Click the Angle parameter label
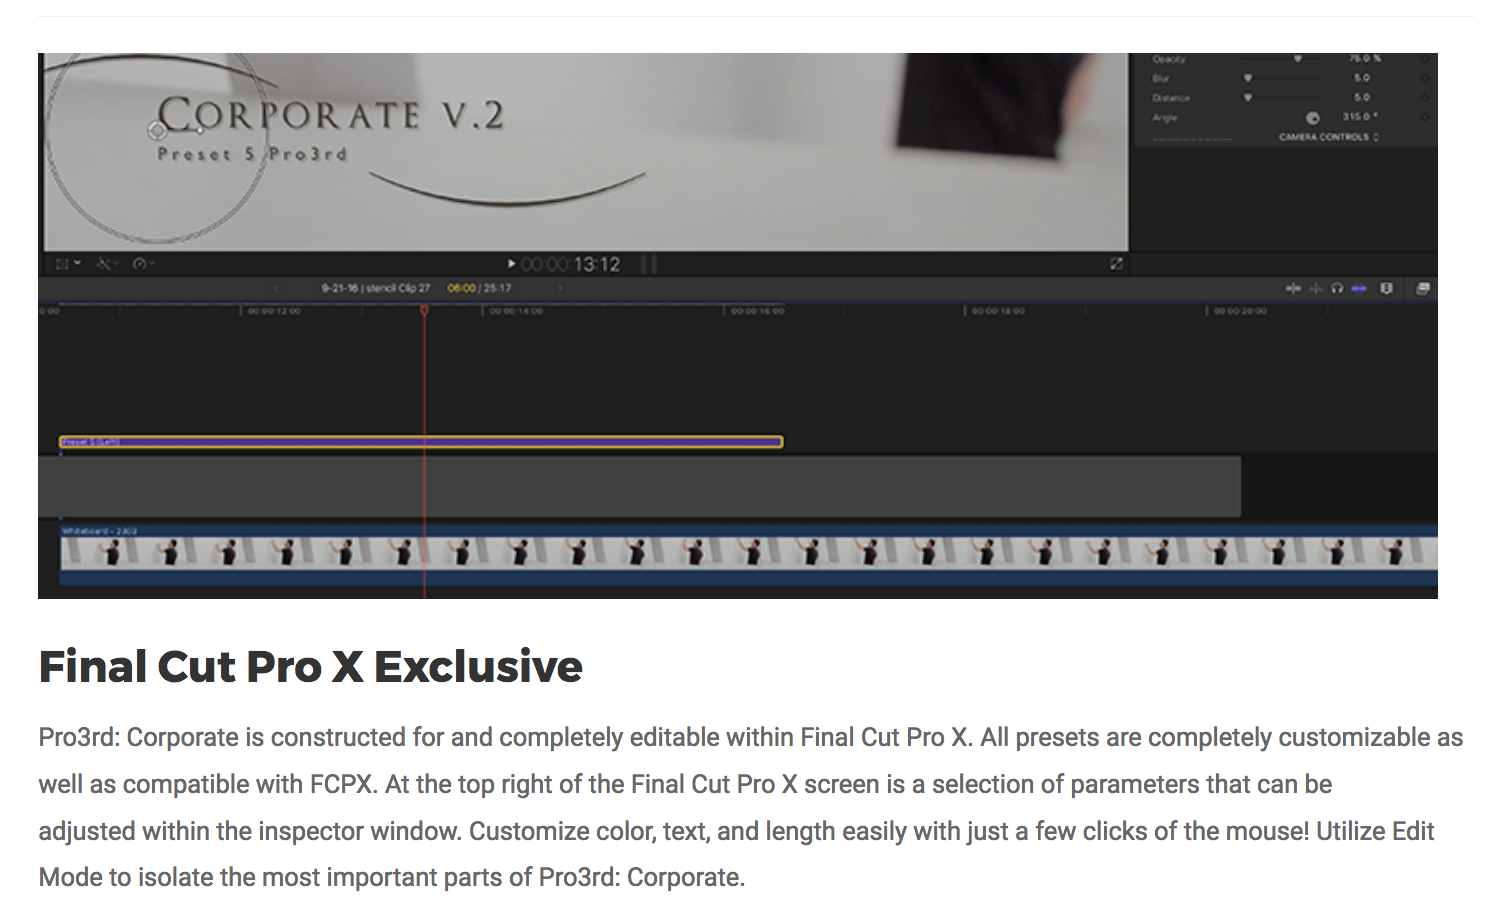Image resolution: width=1500 pixels, height=912 pixels. [x=1165, y=118]
